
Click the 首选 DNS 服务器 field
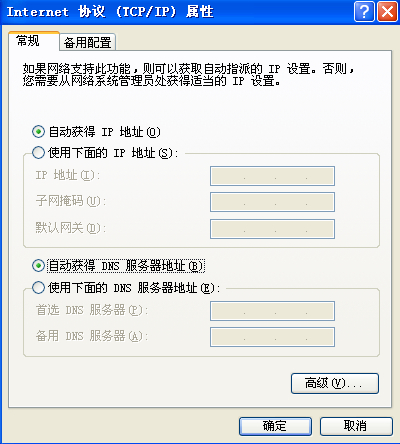(272, 311)
